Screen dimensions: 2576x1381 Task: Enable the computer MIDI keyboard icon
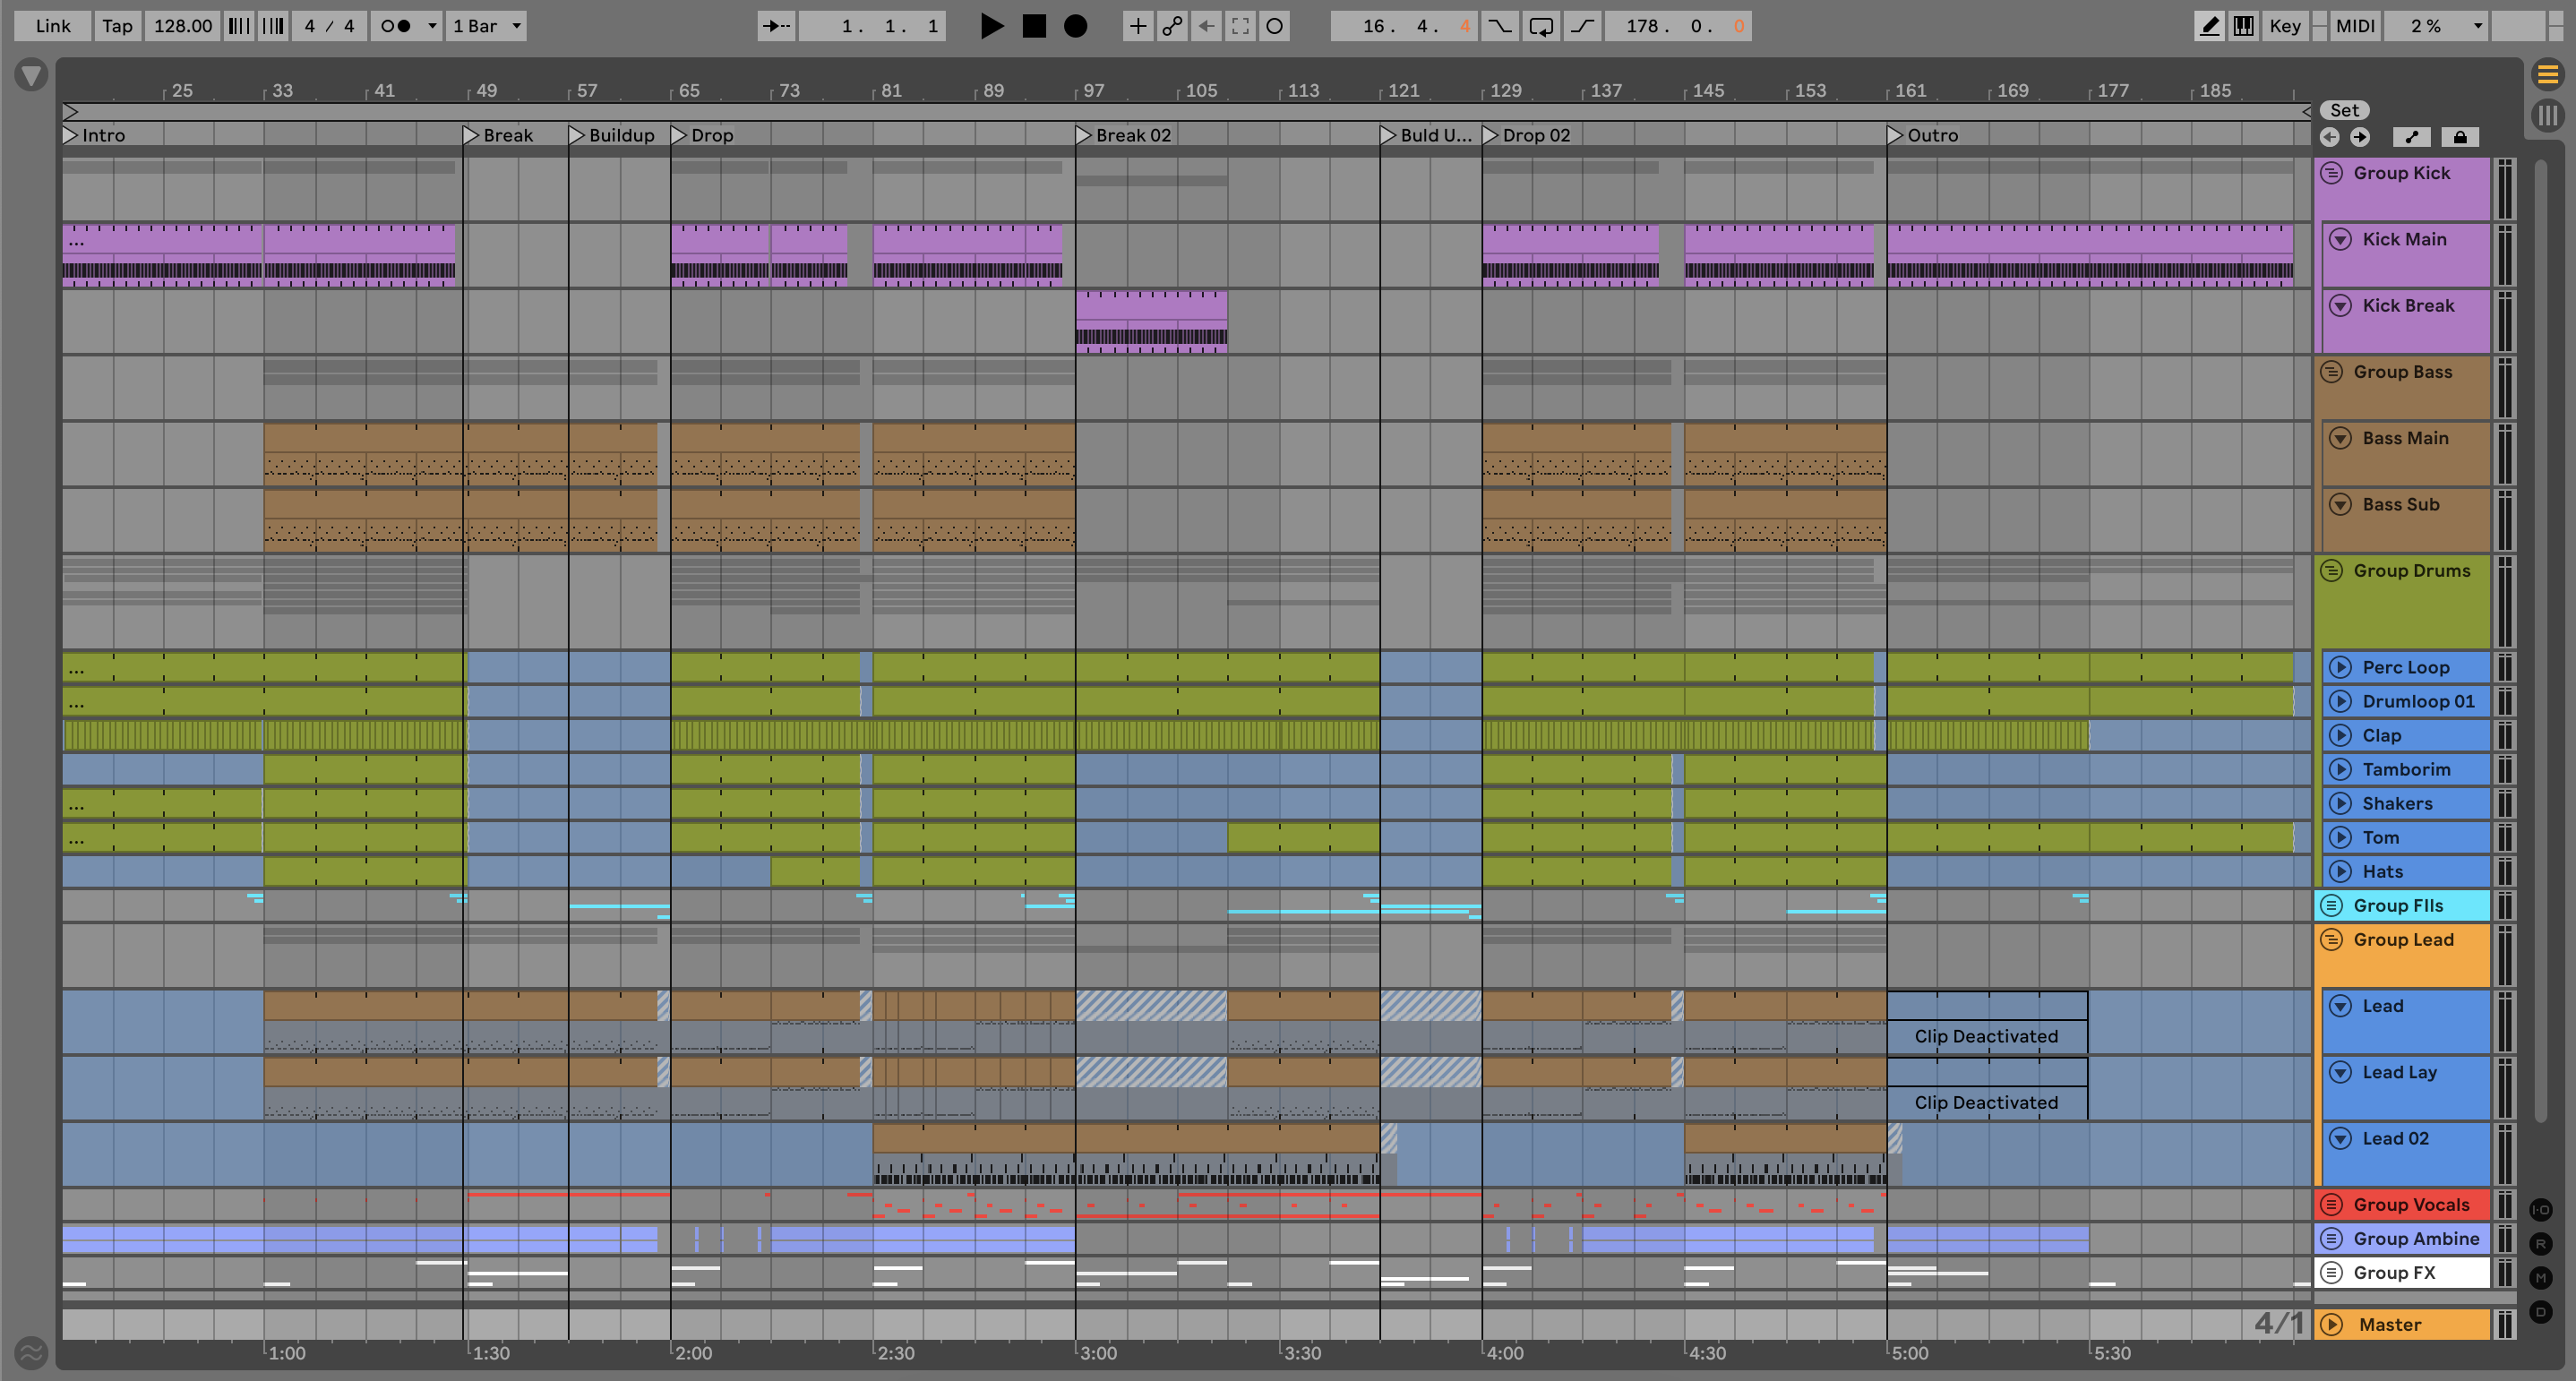tap(2244, 26)
